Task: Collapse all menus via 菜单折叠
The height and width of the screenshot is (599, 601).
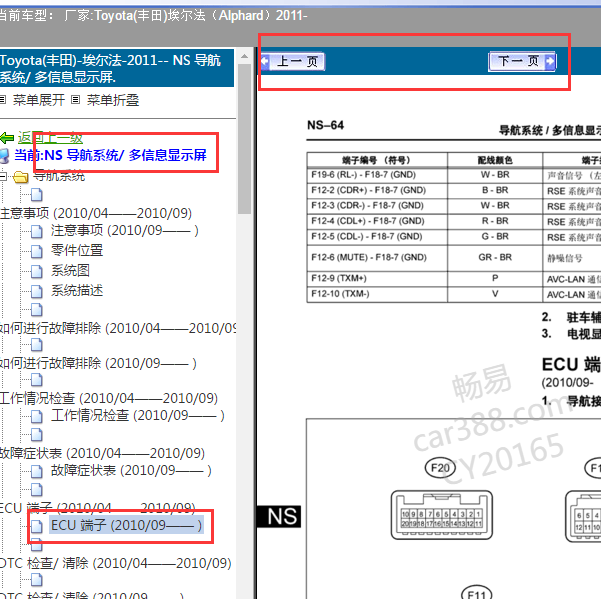Action: [113, 100]
